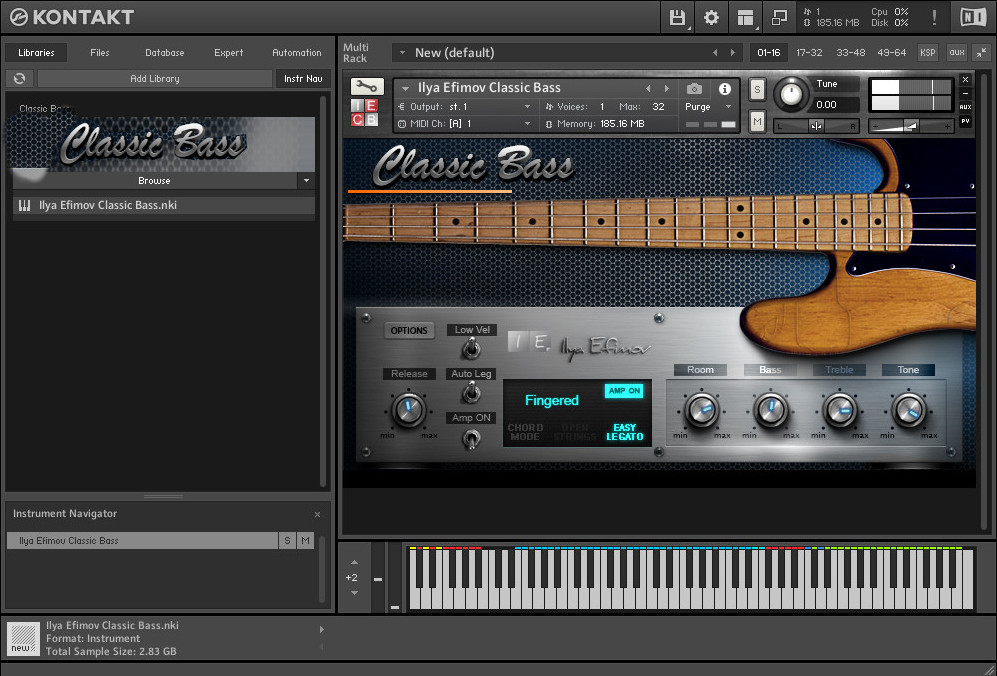
Task: Toggle minimized view icon in header
Action: (x=779, y=17)
